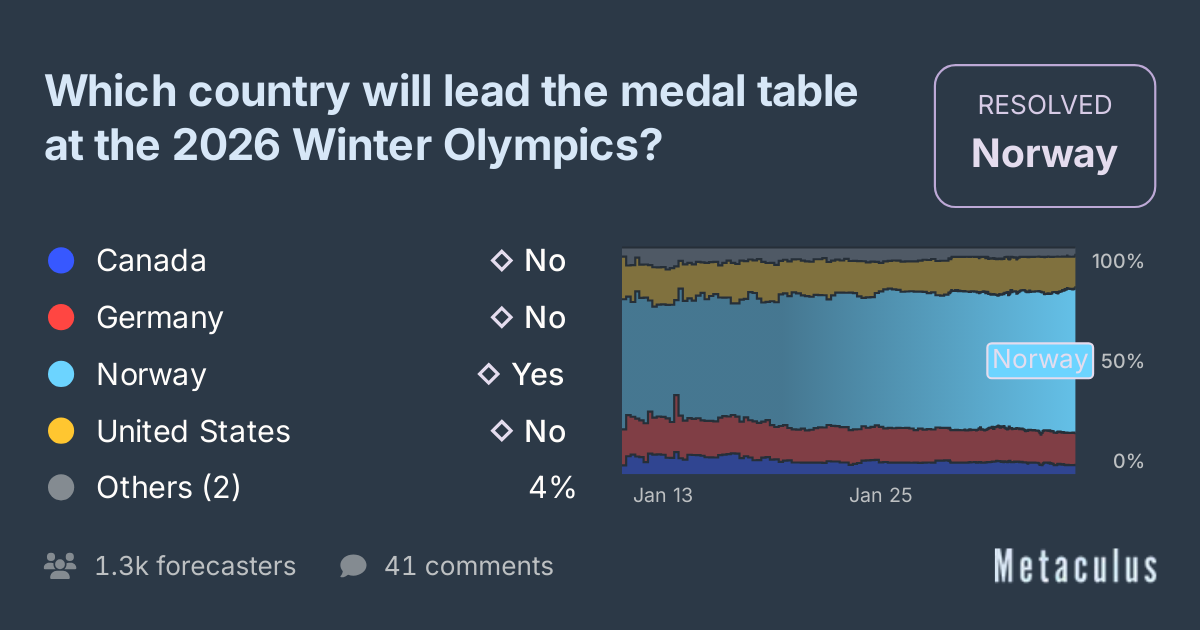This screenshot has width=1200, height=630.
Task: Click the Norway label on the chart
Action: click(x=1039, y=360)
